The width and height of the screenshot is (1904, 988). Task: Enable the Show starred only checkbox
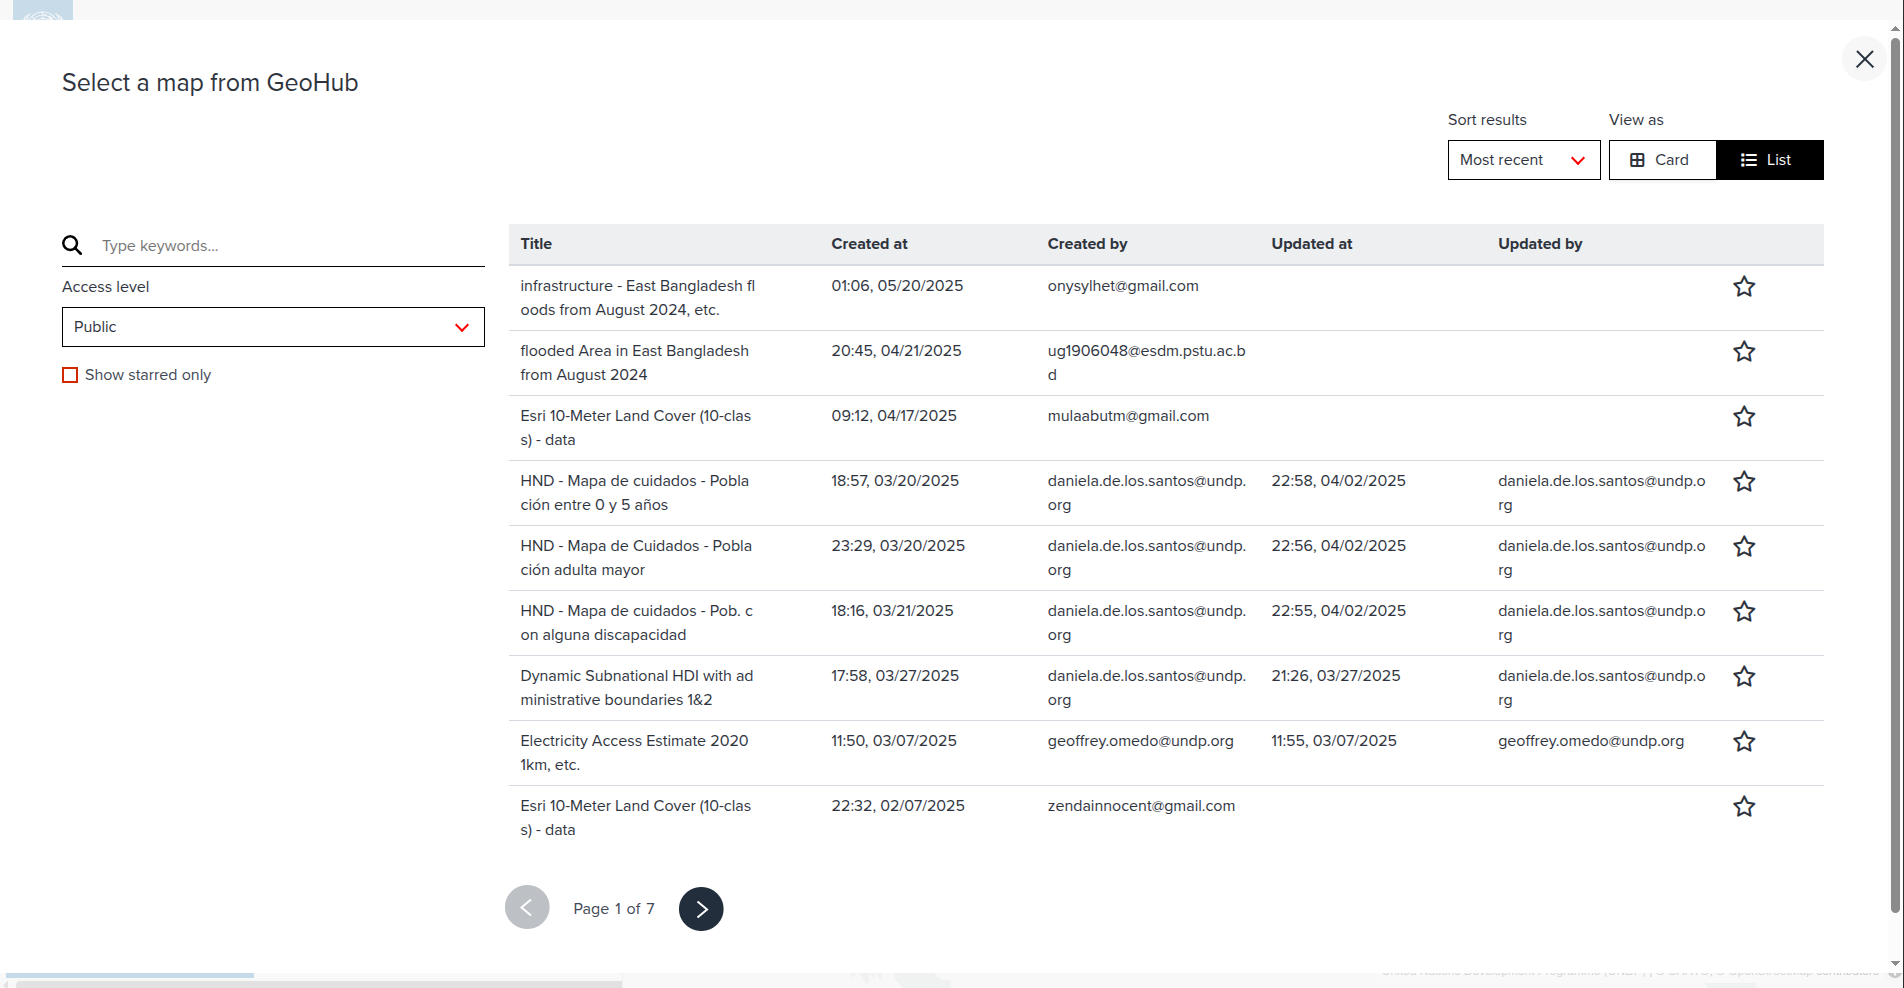click(69, 375)
